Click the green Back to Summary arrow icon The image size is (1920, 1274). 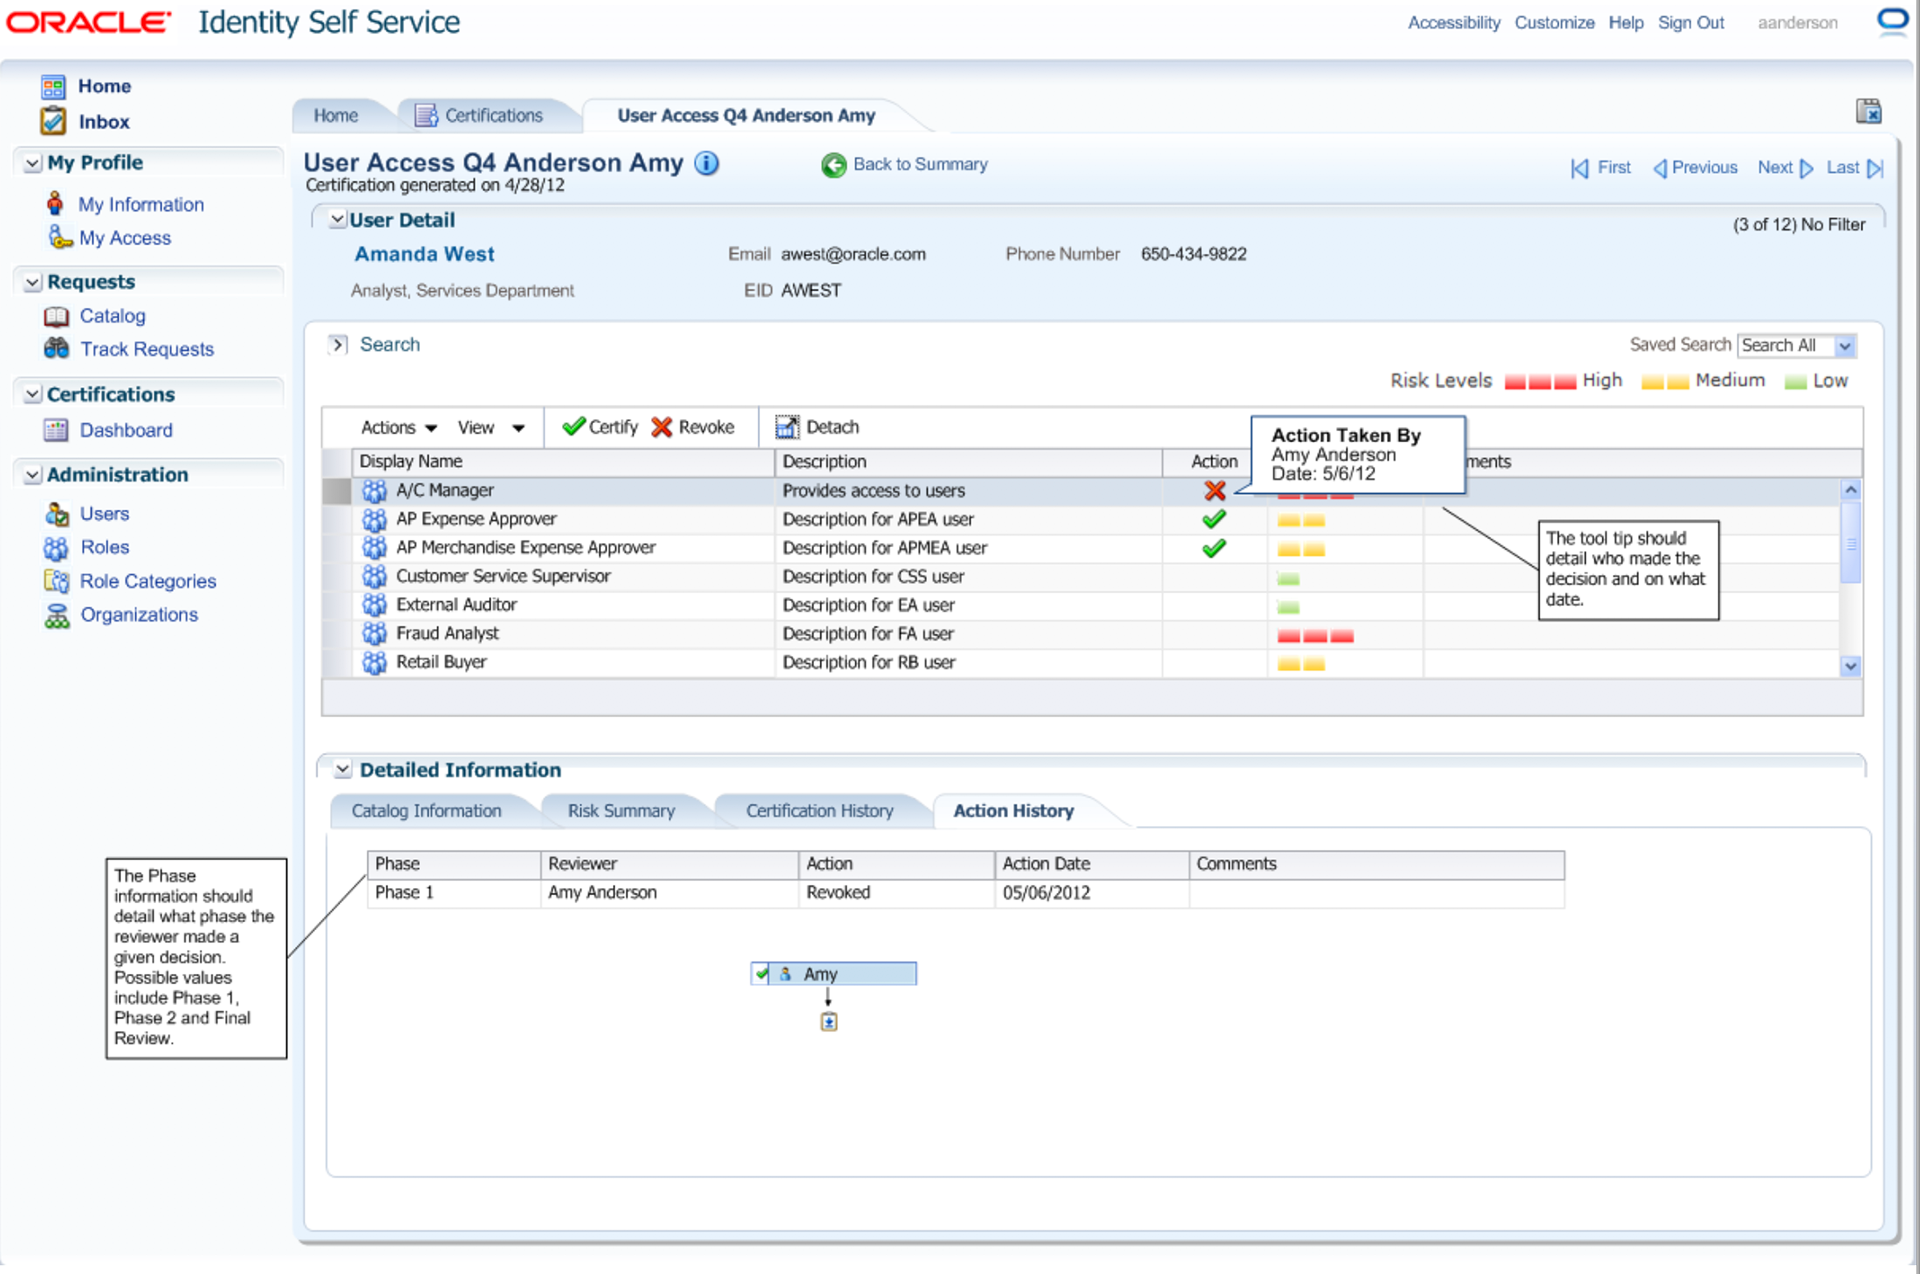833,166
